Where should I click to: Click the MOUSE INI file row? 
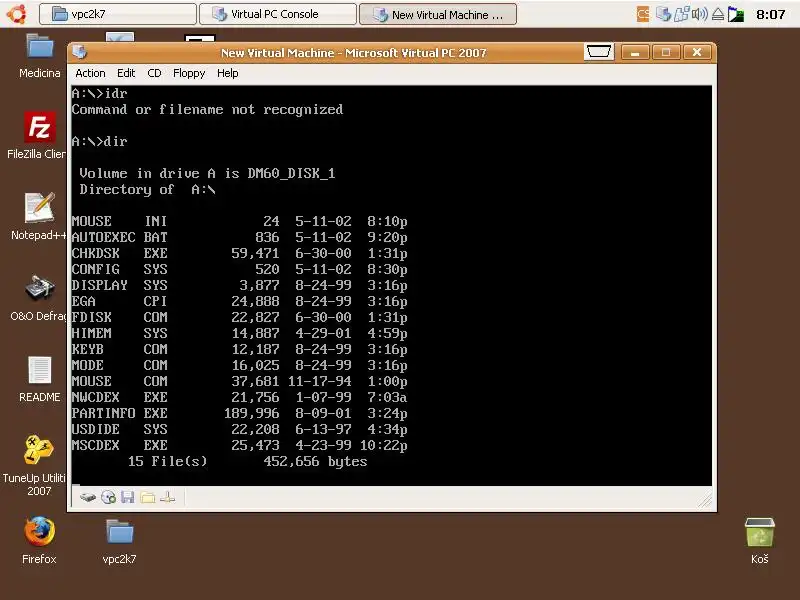tap(239, 221)
